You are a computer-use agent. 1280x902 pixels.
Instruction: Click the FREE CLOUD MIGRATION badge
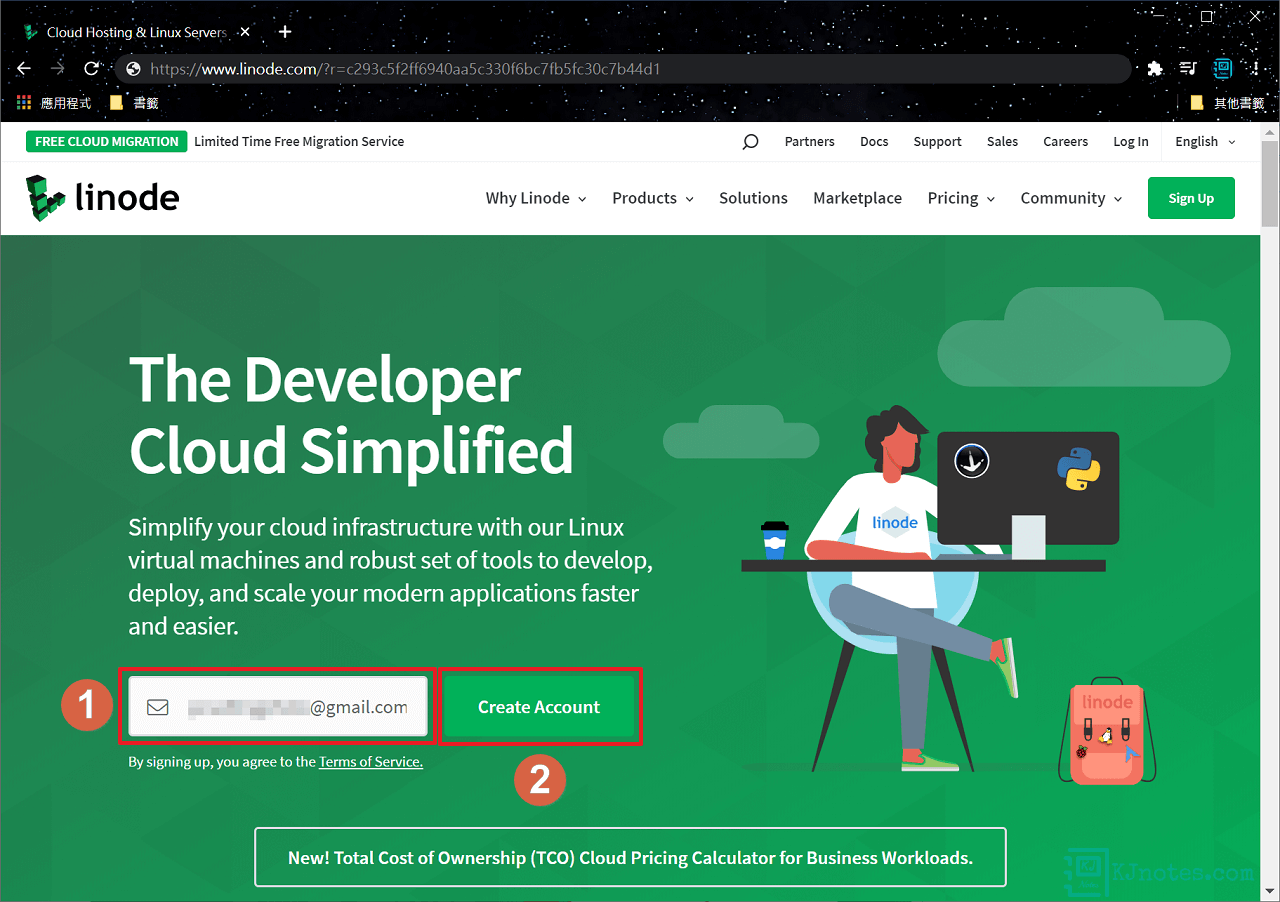pyautogui.click(x=106, y=141)
